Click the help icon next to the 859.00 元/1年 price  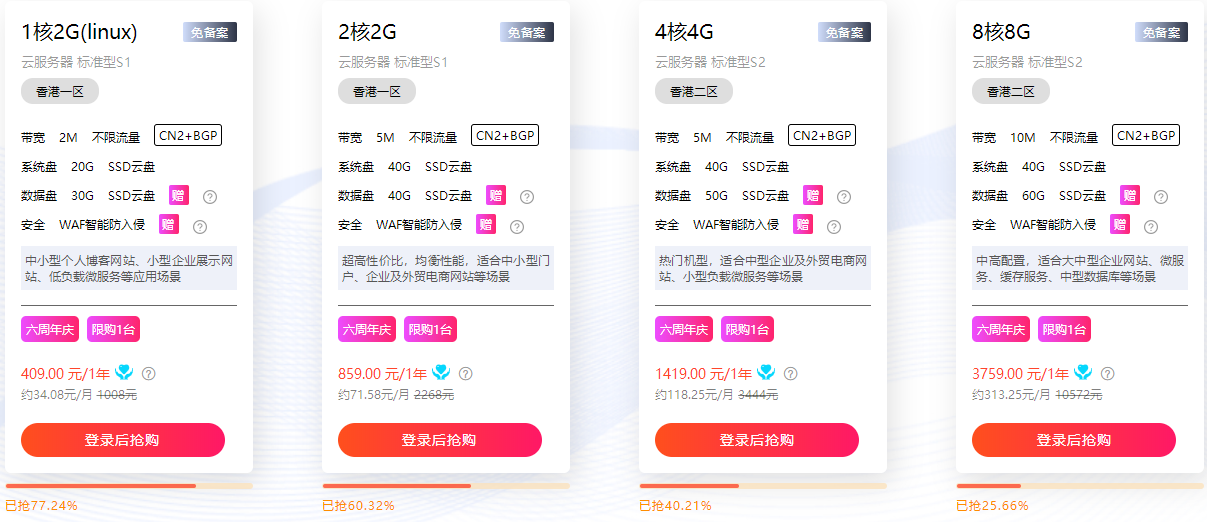[465, 374]
